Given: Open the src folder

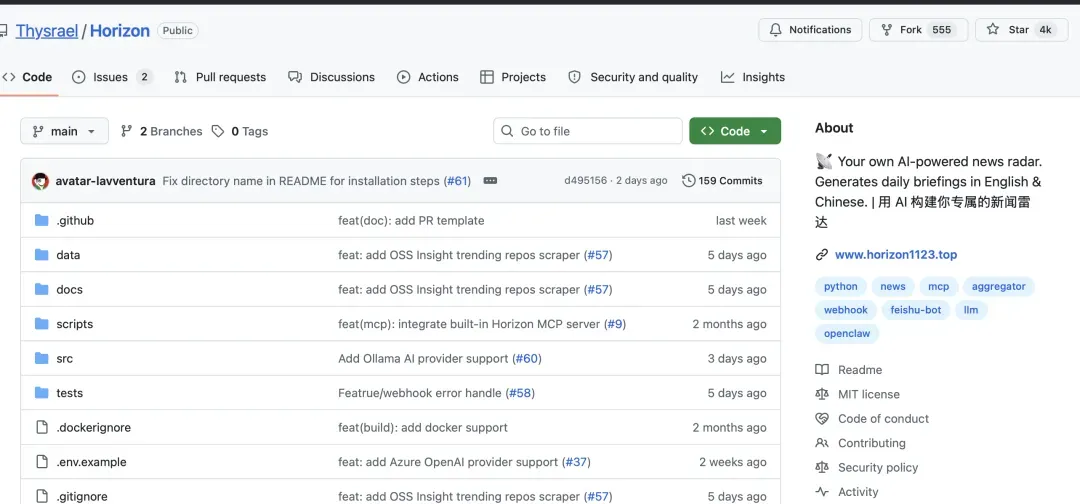Looking at the screenshot, I should [x=65, y=359].
